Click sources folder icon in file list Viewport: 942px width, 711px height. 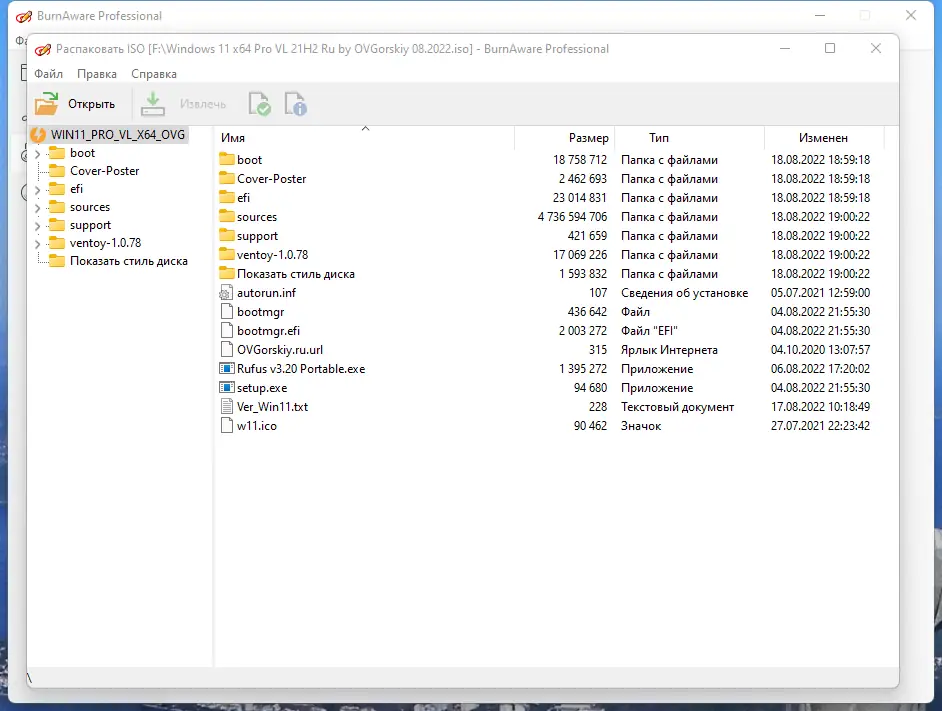(x=226, y=216)
